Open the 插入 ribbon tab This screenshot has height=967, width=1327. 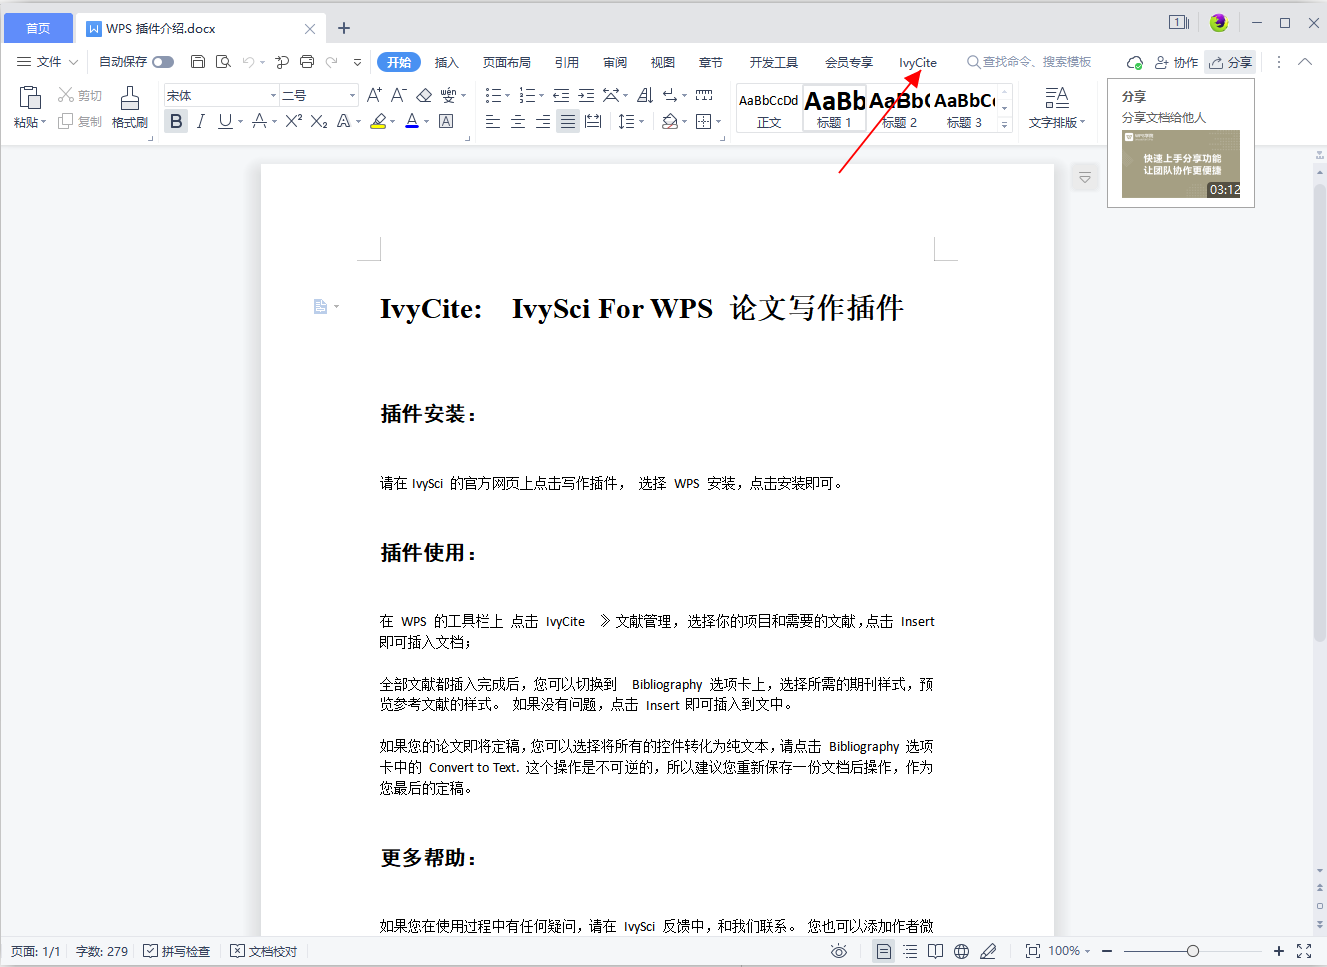[x=446, y=62]
